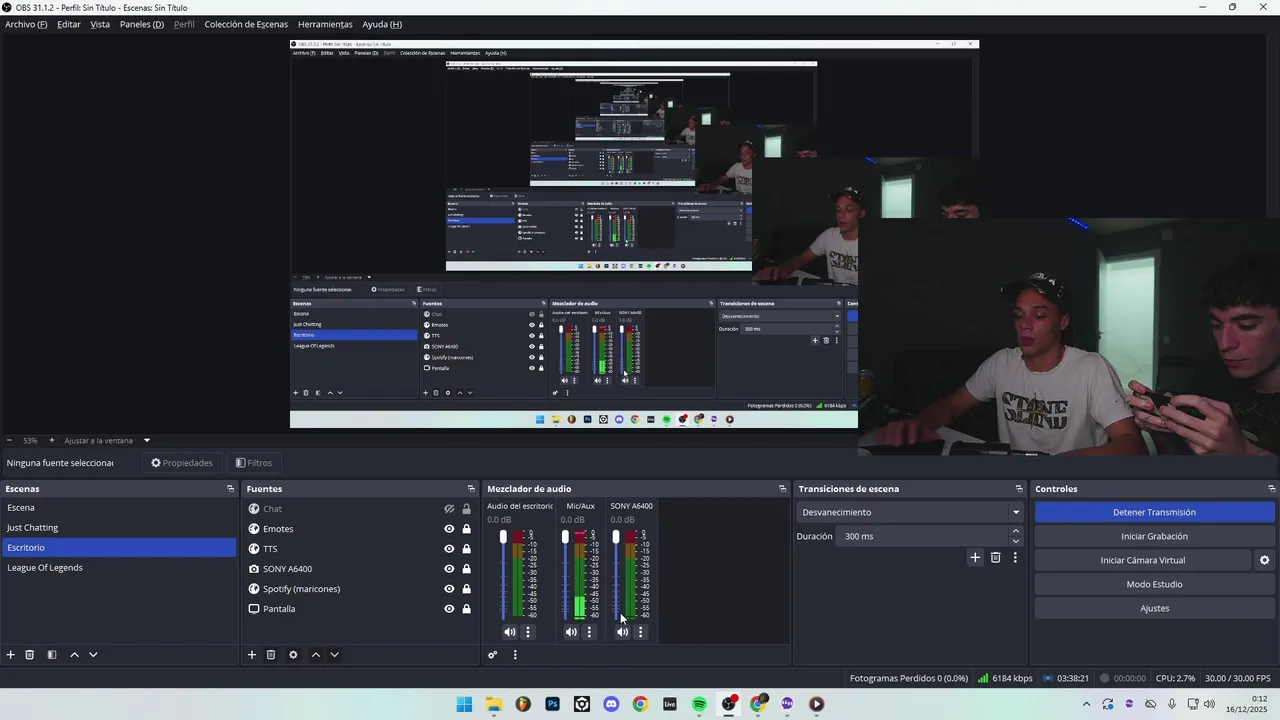This screenshot has height=720, width=1280.
Task: Move source down arrow in Fuentes
Action: point(334,655)
